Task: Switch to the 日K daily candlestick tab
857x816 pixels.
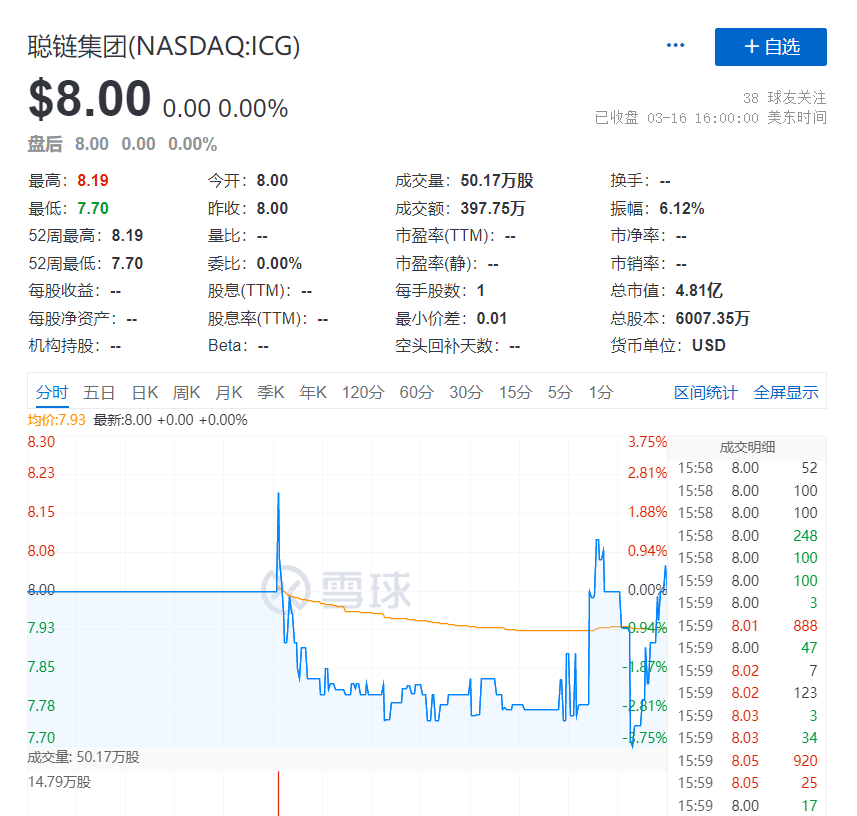Action: click(x=144, y=393)
